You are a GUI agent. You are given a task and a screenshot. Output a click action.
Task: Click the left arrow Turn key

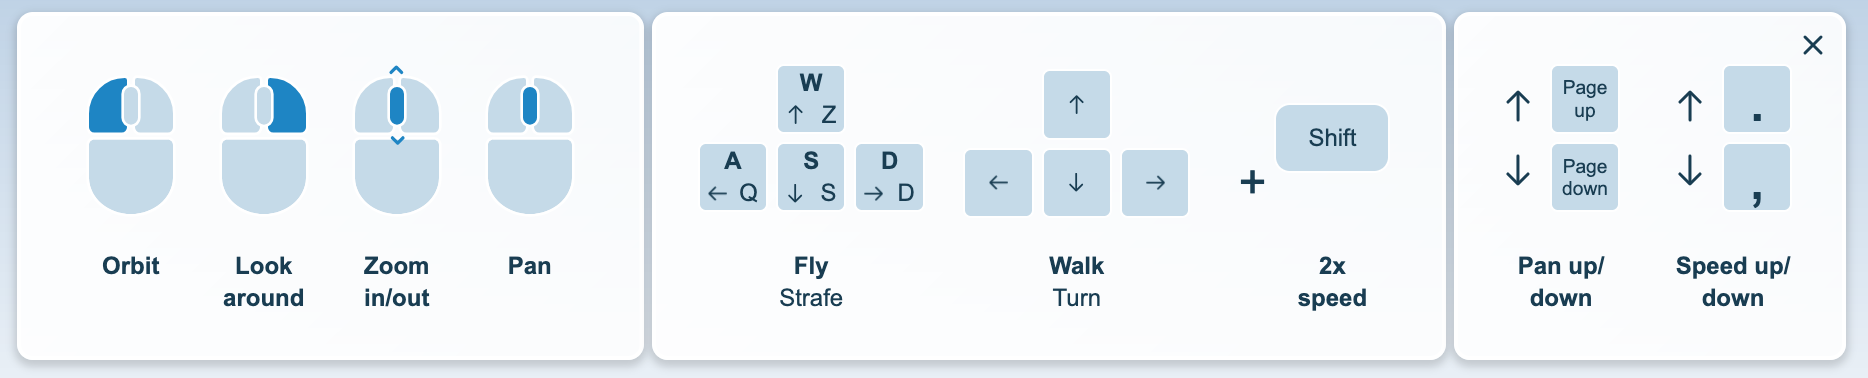pos(998,183)
